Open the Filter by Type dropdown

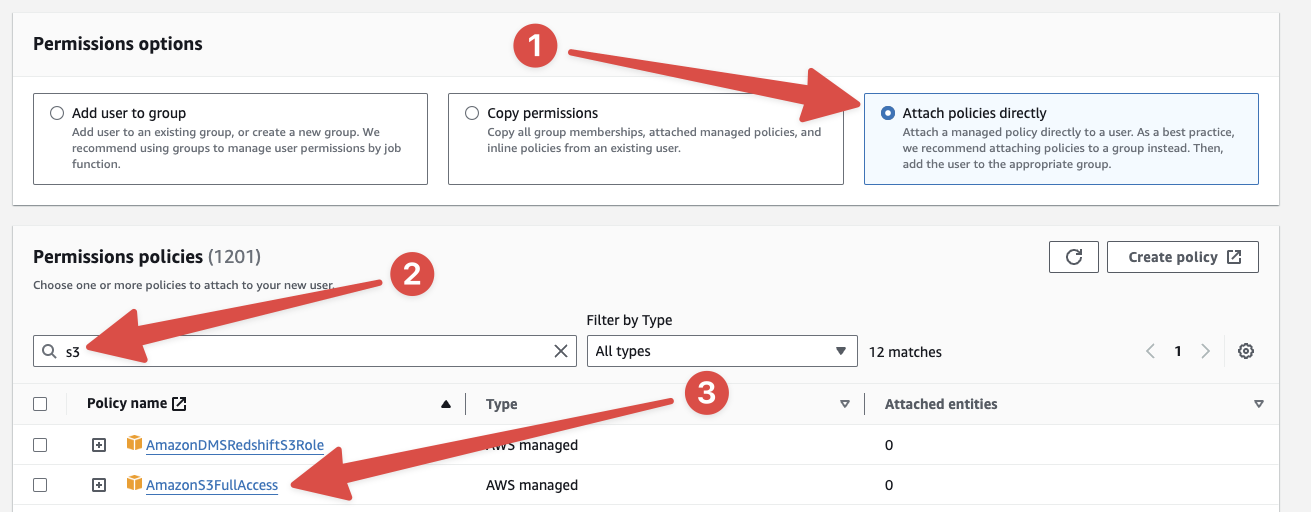(722, 351)
